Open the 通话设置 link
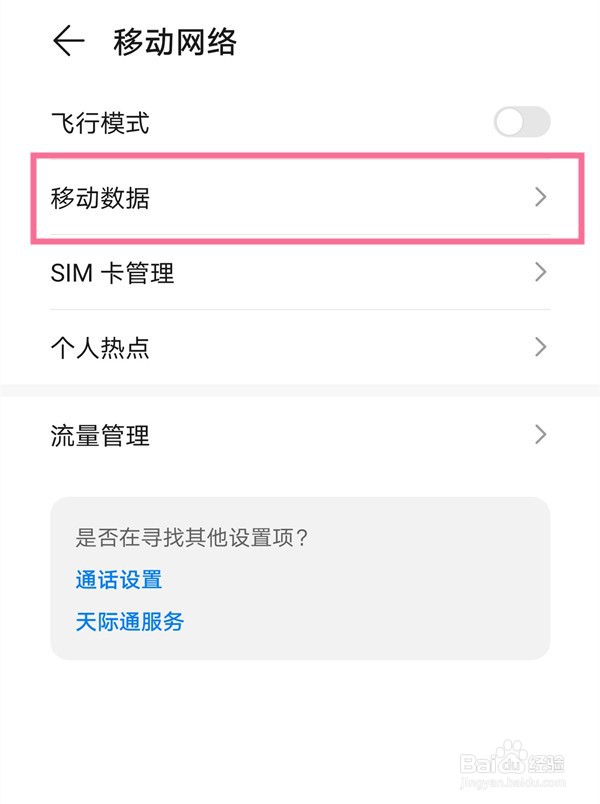Viewport: 600px width, 804px height. pos(118,579)
